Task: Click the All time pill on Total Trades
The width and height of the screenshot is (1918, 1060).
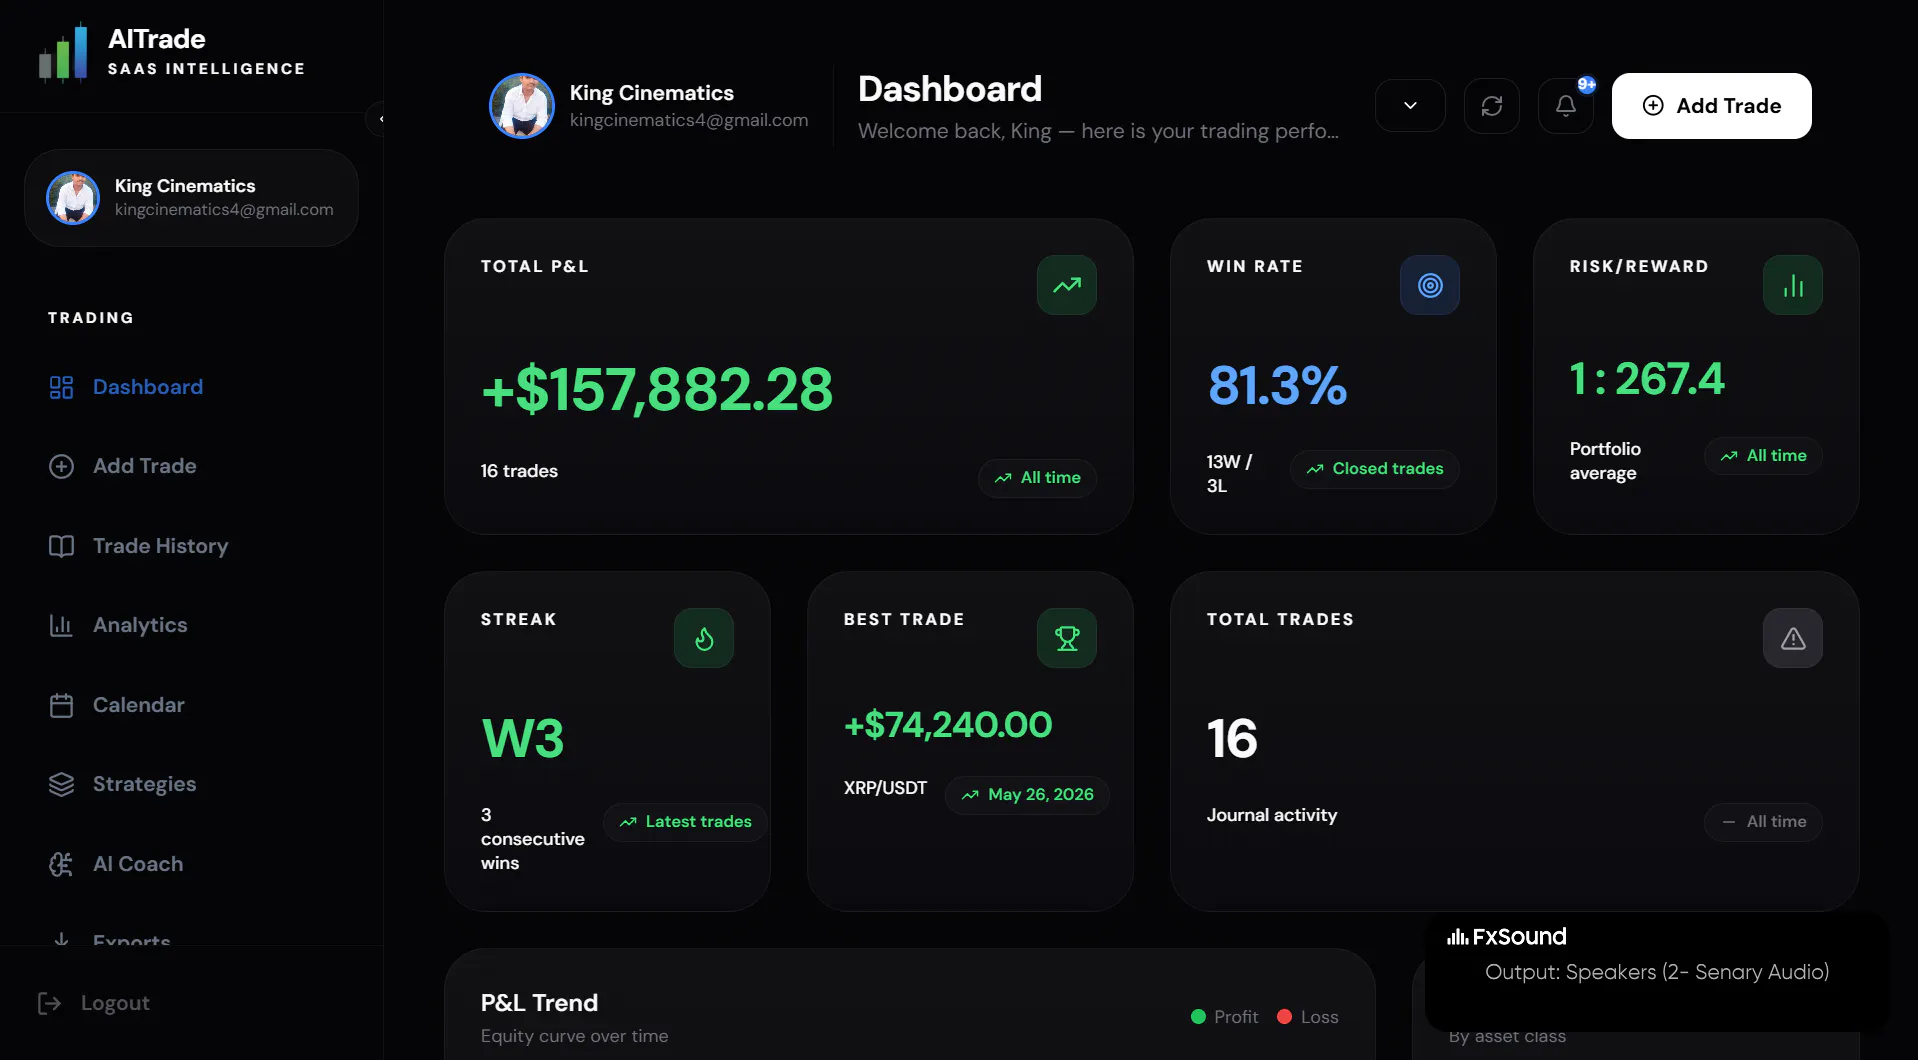Action: (1763, 822)
